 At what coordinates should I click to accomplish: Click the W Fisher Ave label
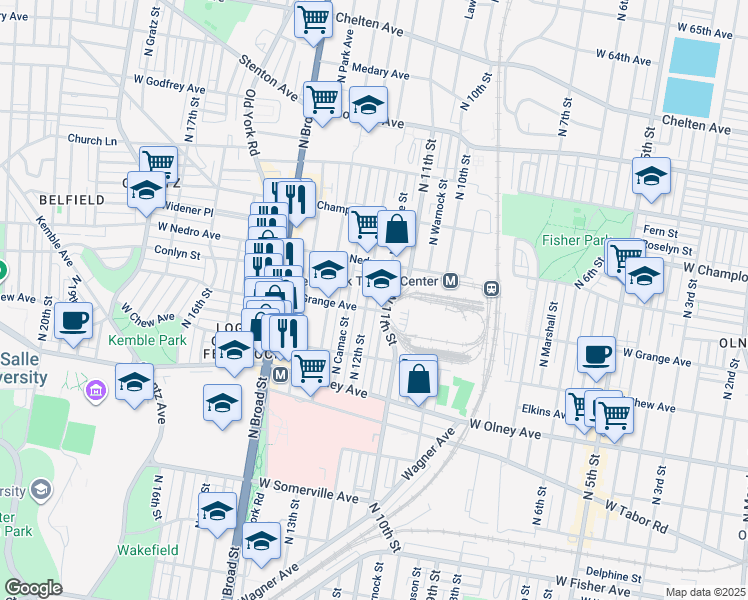coord(592,585)
